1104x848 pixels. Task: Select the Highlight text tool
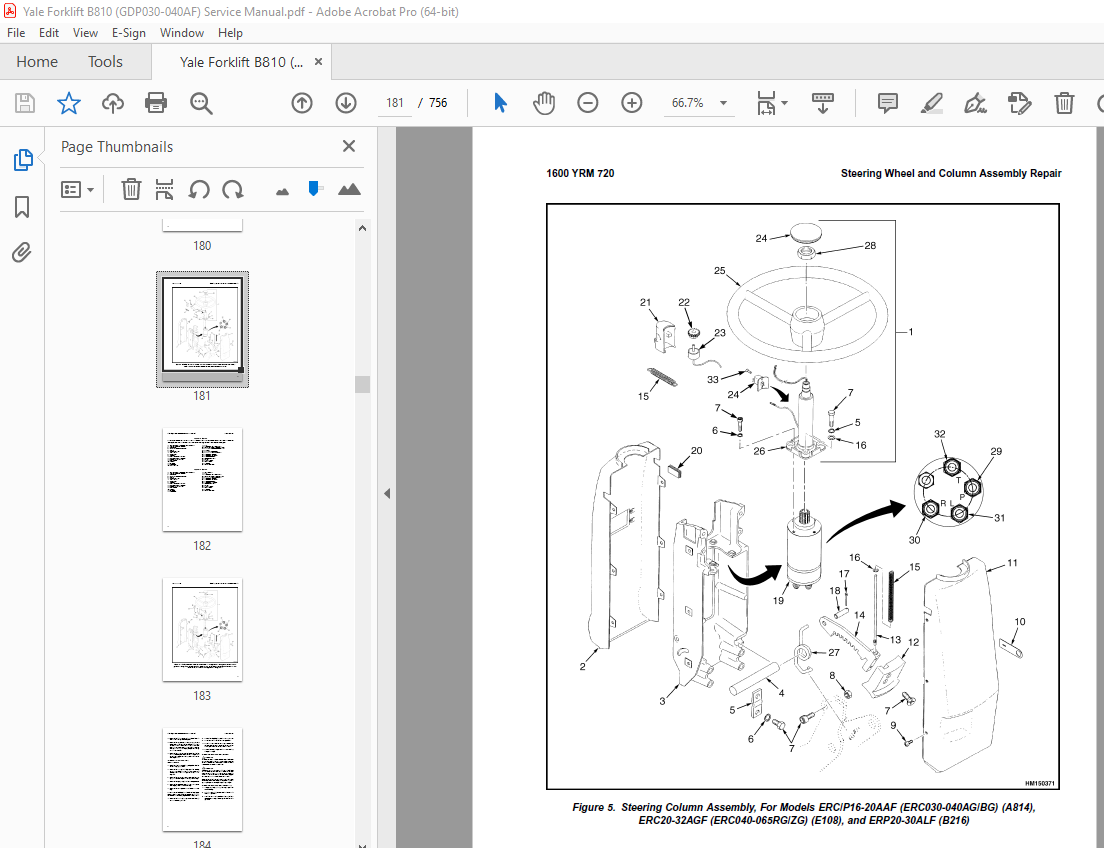point(932,103)
